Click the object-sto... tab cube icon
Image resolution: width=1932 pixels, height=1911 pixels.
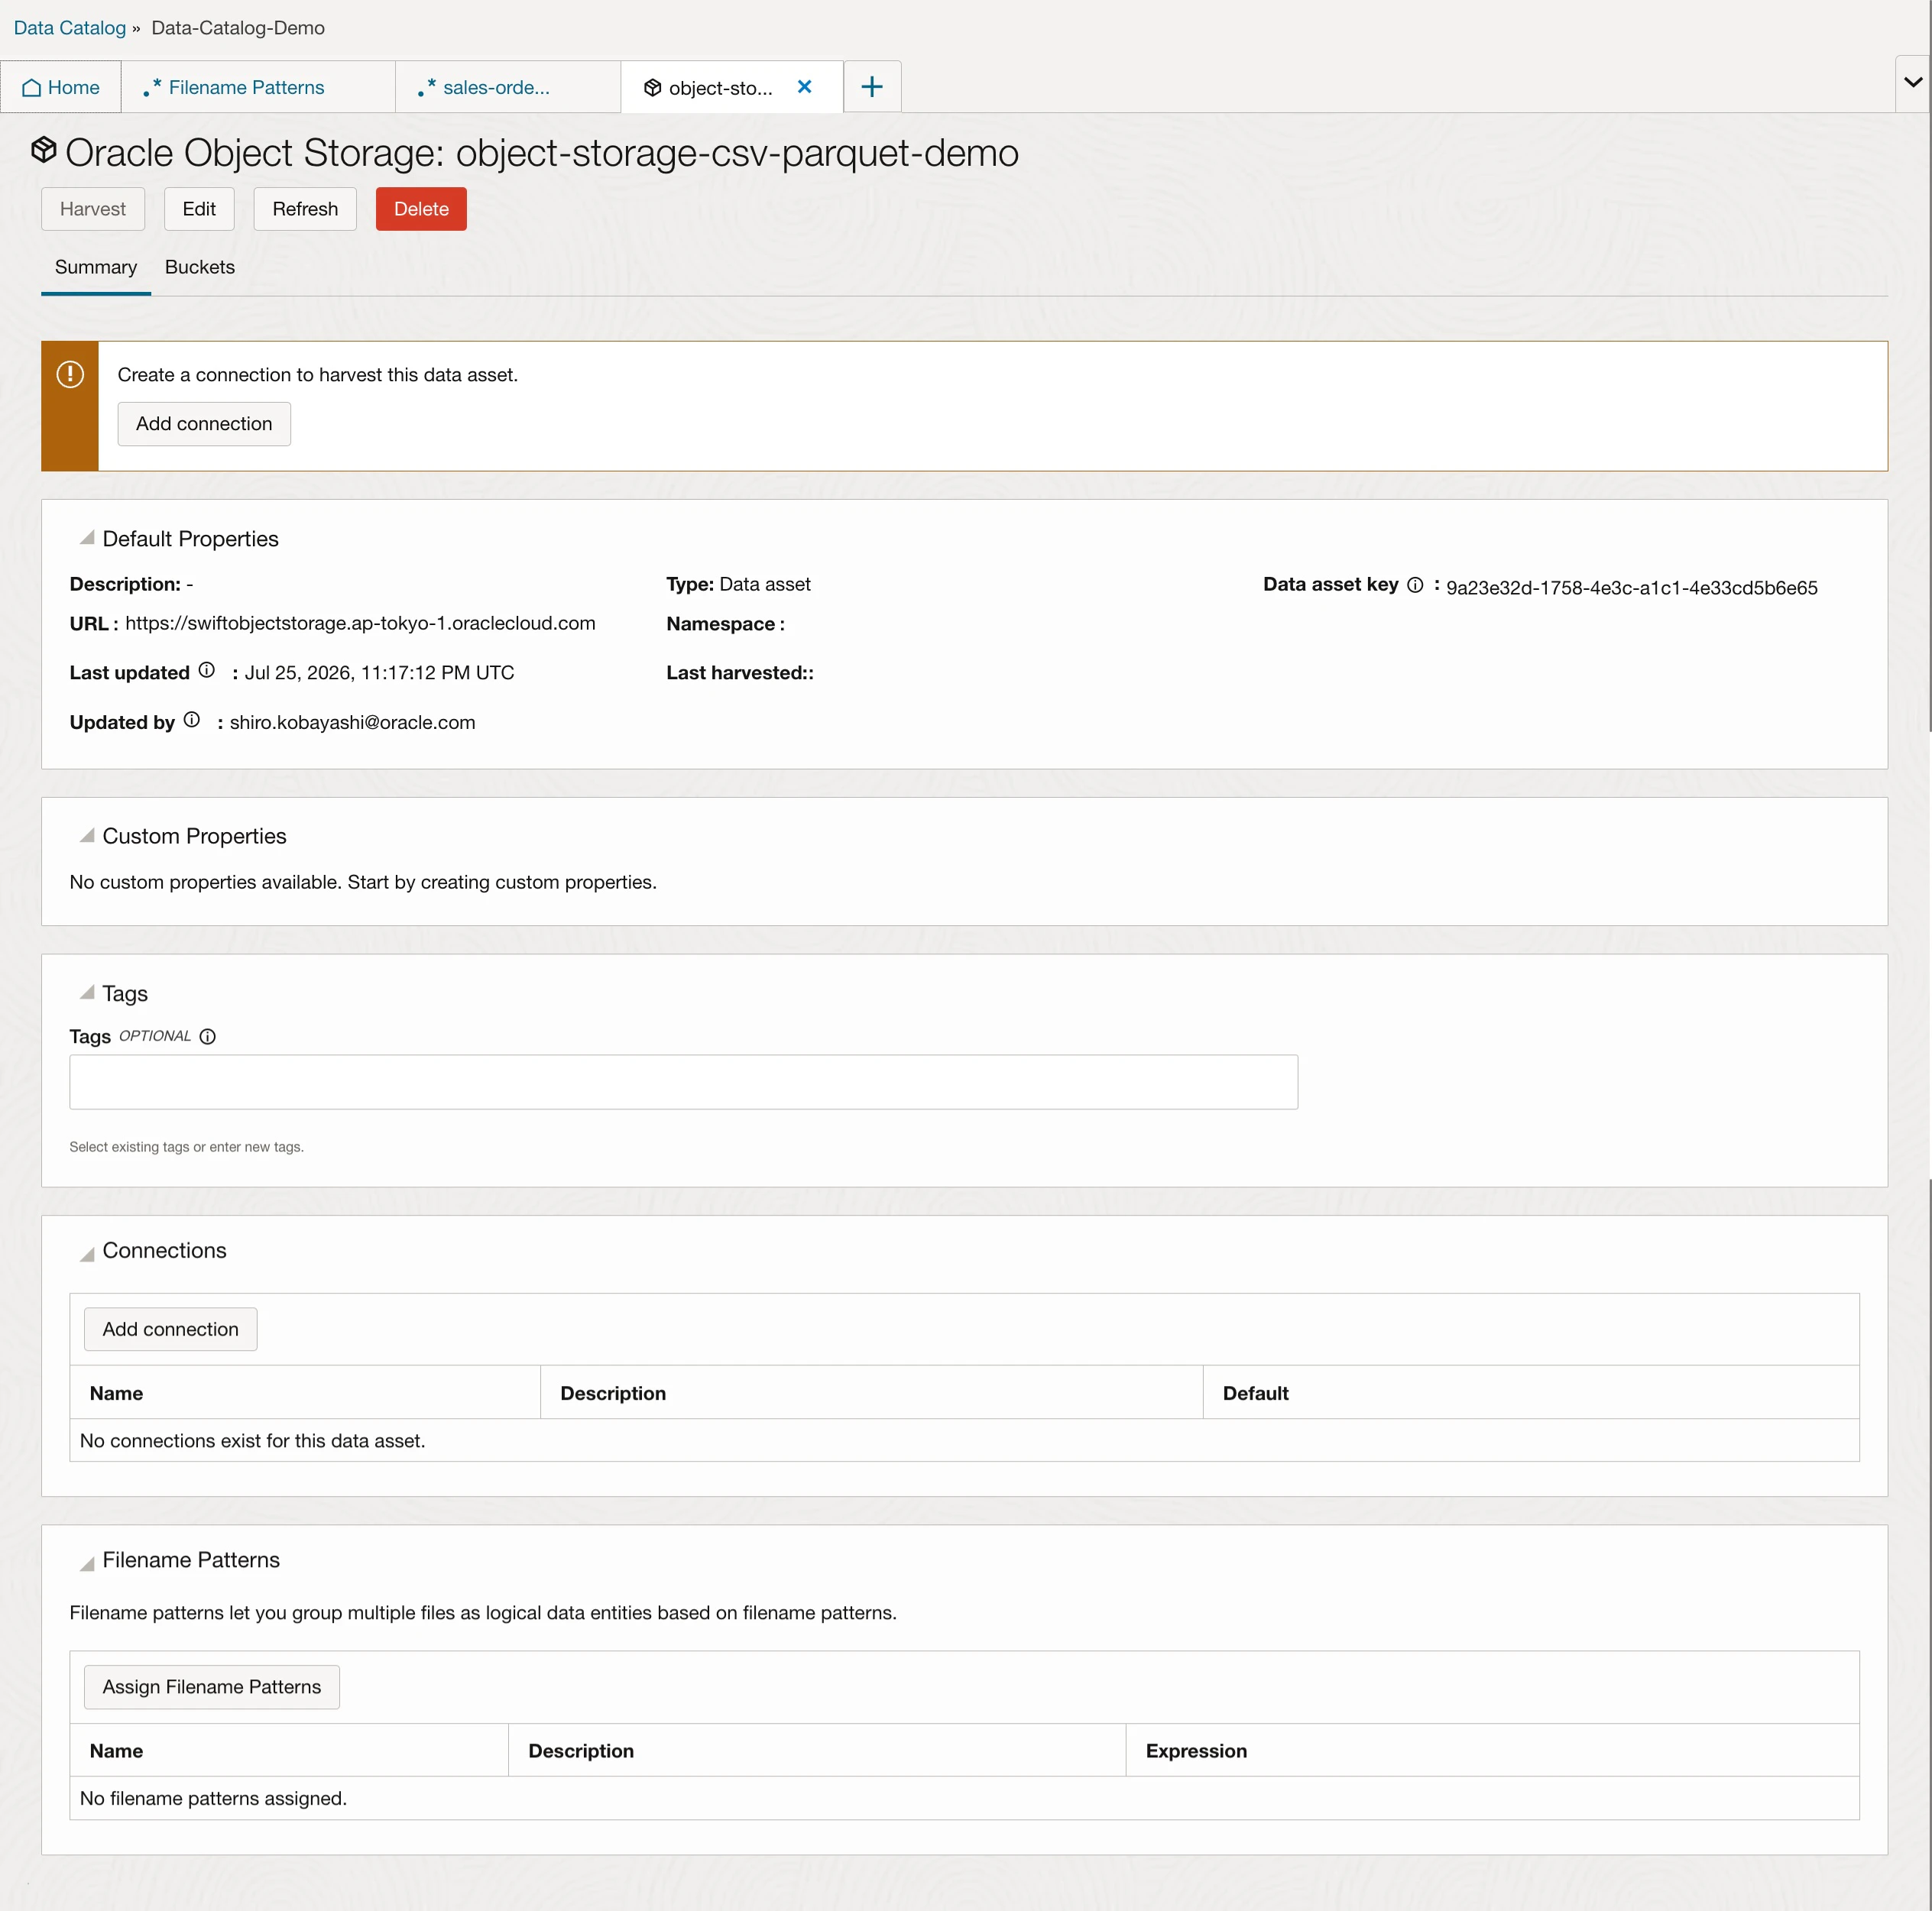point(652,88)
